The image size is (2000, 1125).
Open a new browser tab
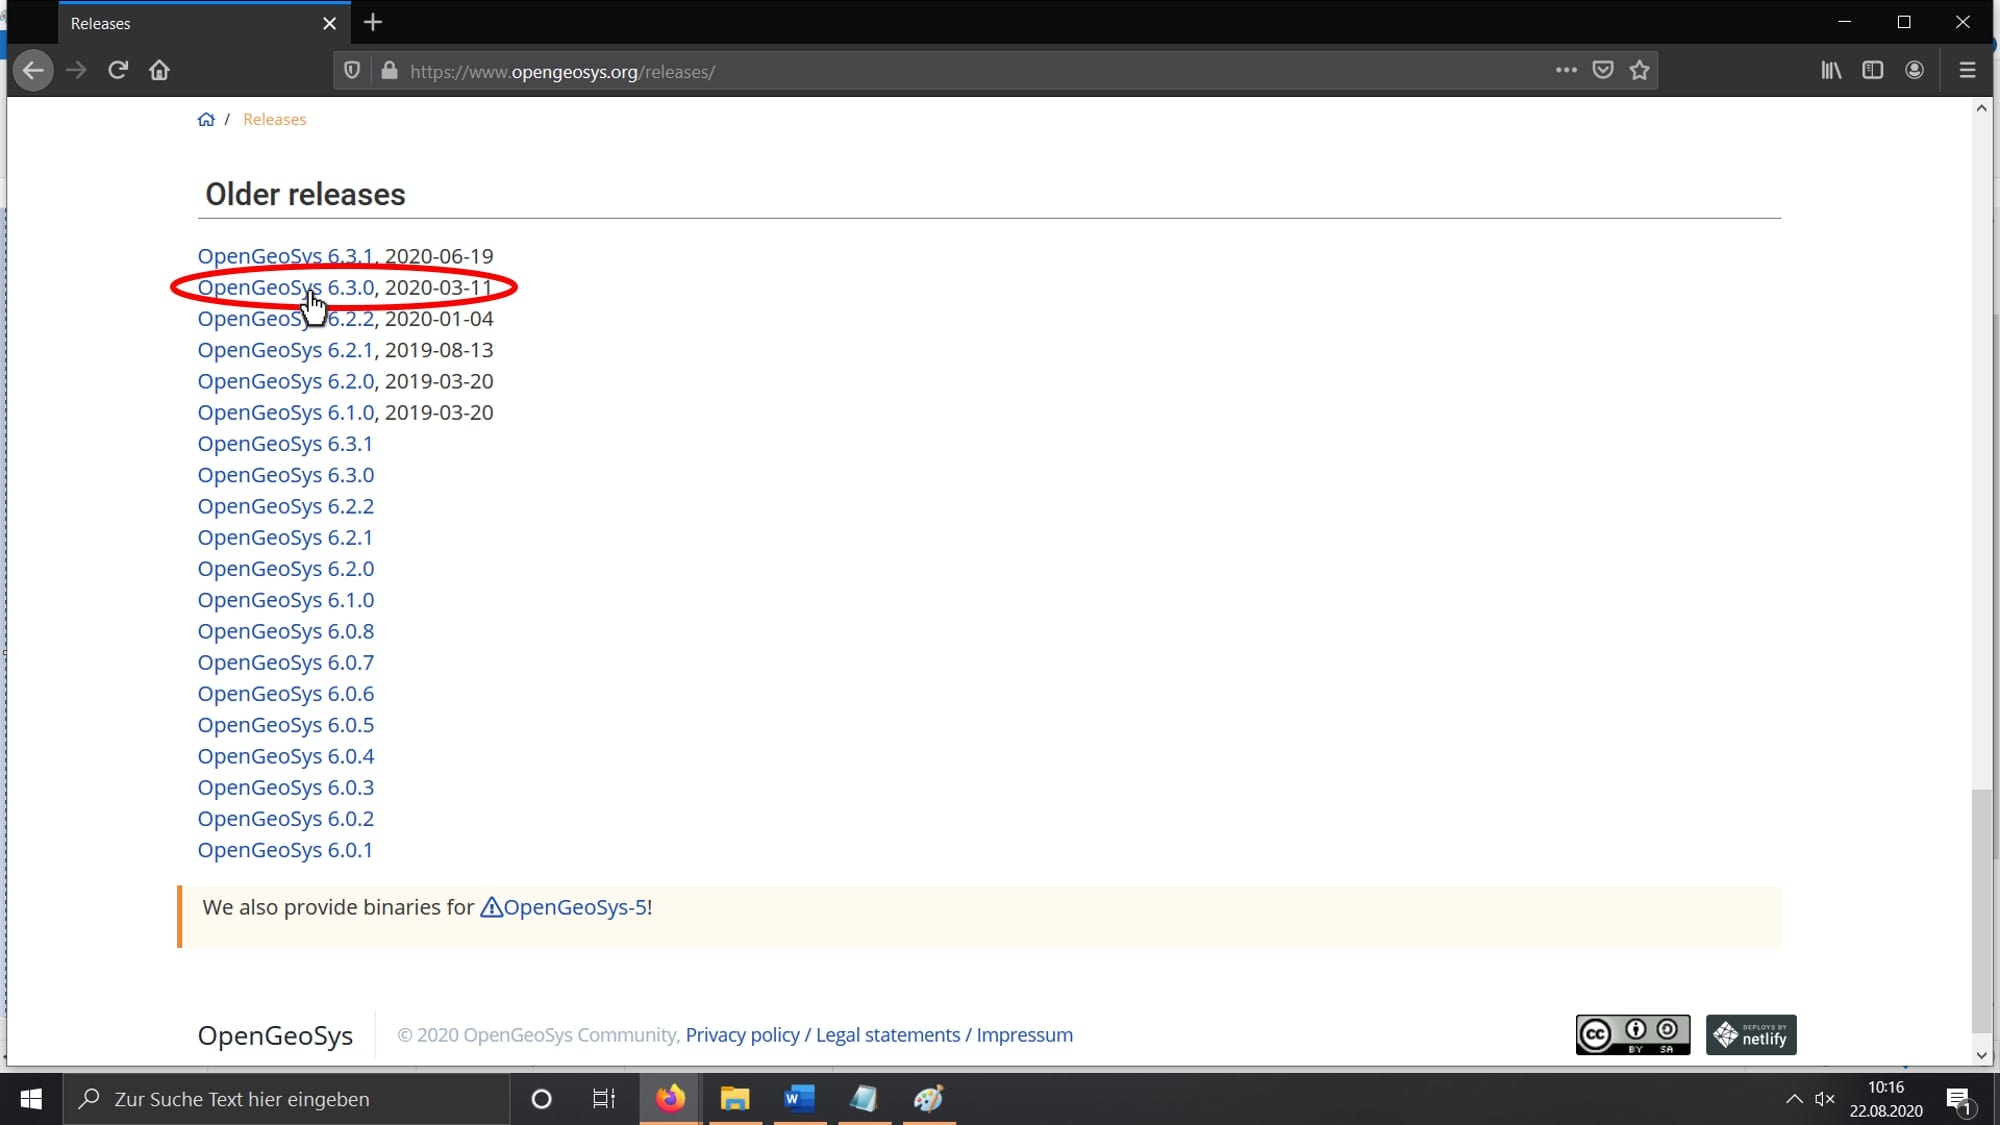coord(373,22)
